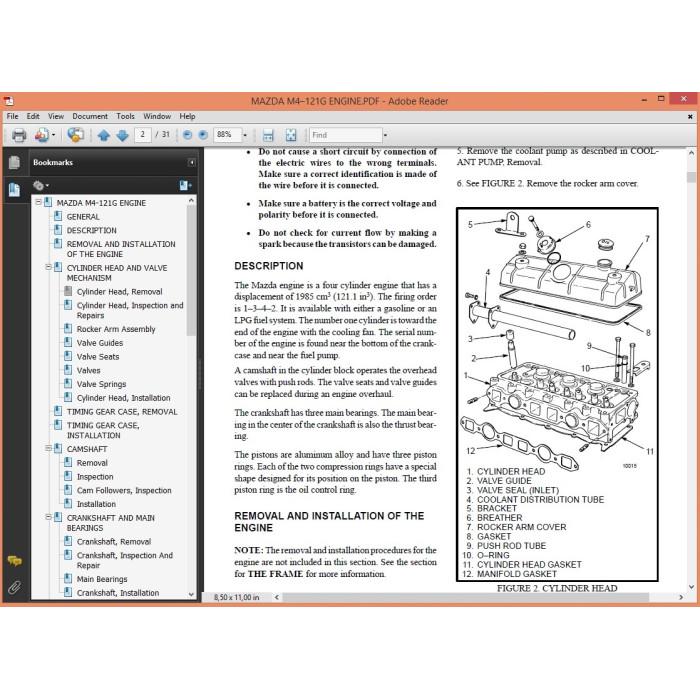Open TIMING GEAR CASE, INSTALLATION bookmark
The height and width of the screenshot is (700, 700).
click(x=103, y=430)
